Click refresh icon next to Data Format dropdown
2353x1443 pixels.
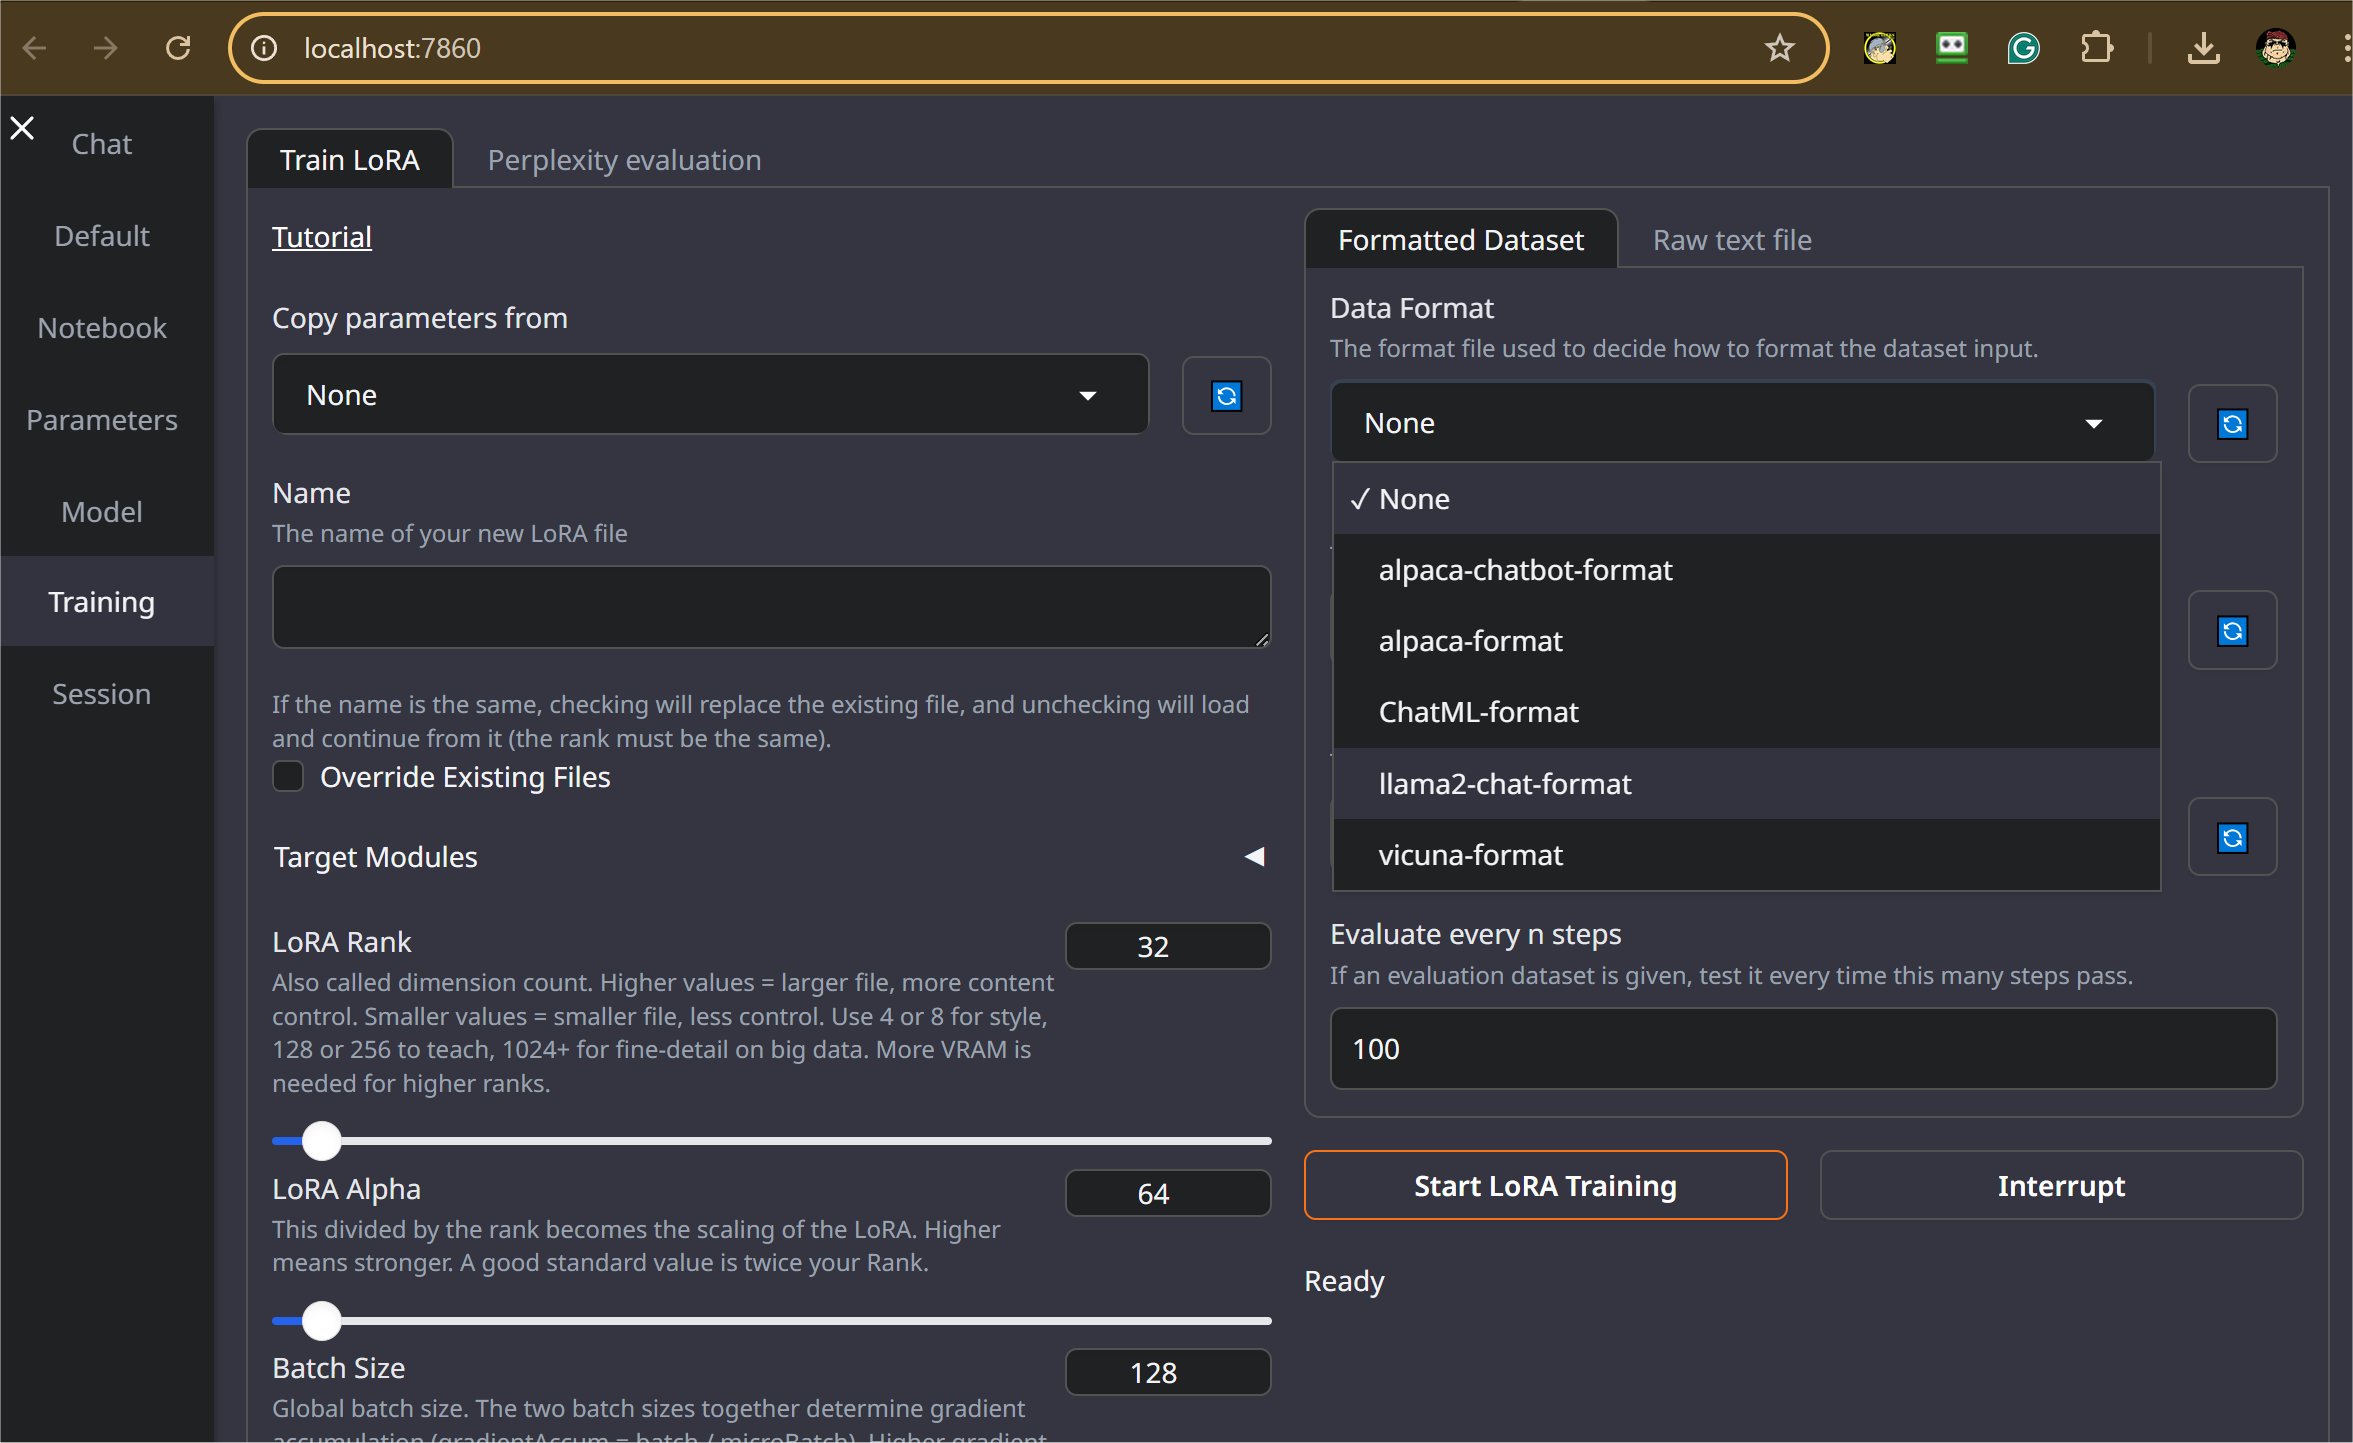(x=2232, y=424)
